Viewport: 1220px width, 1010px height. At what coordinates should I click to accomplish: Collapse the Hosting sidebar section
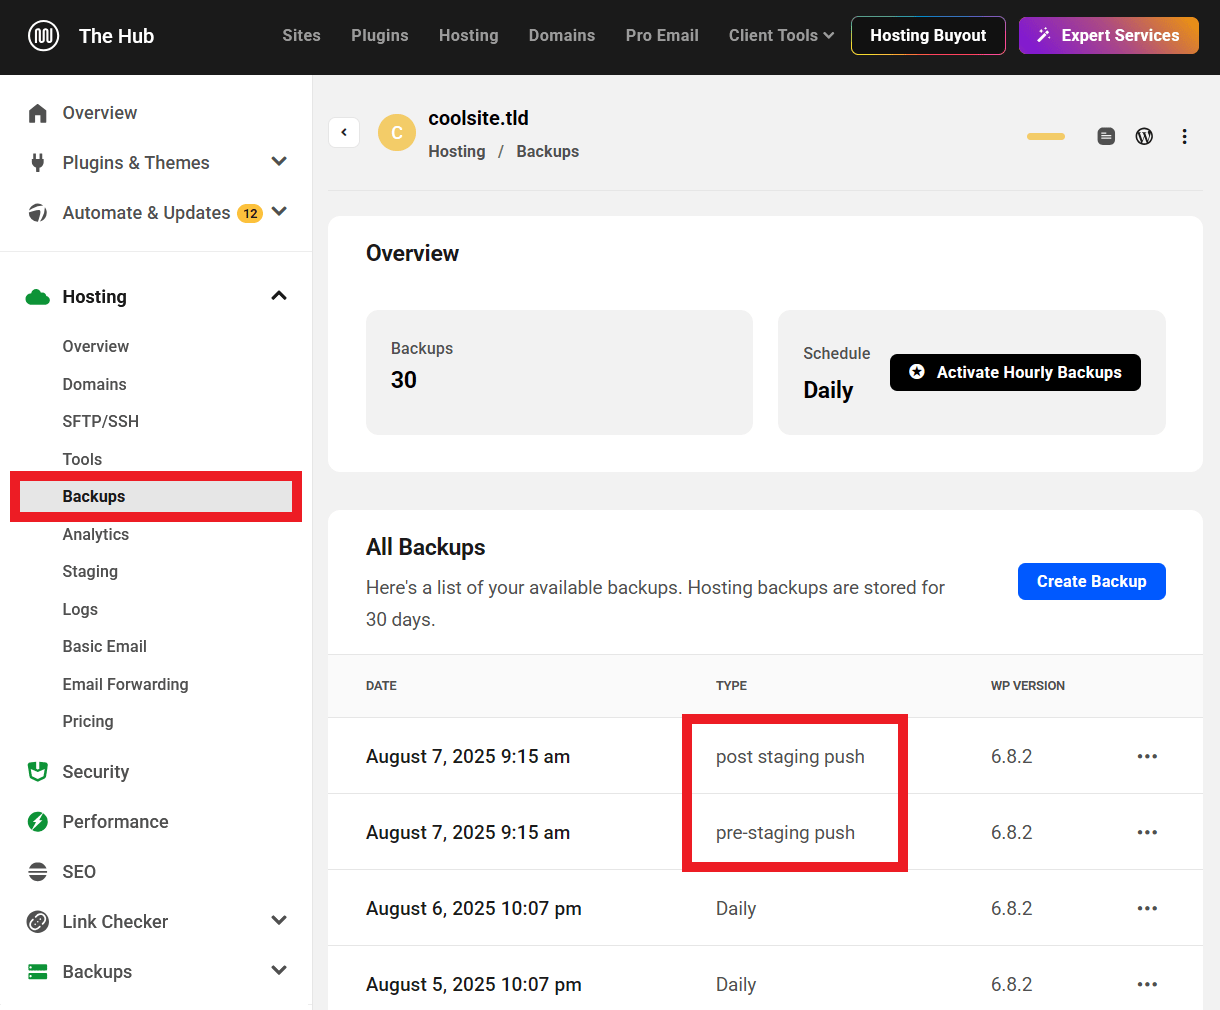[x=279, y=296]
